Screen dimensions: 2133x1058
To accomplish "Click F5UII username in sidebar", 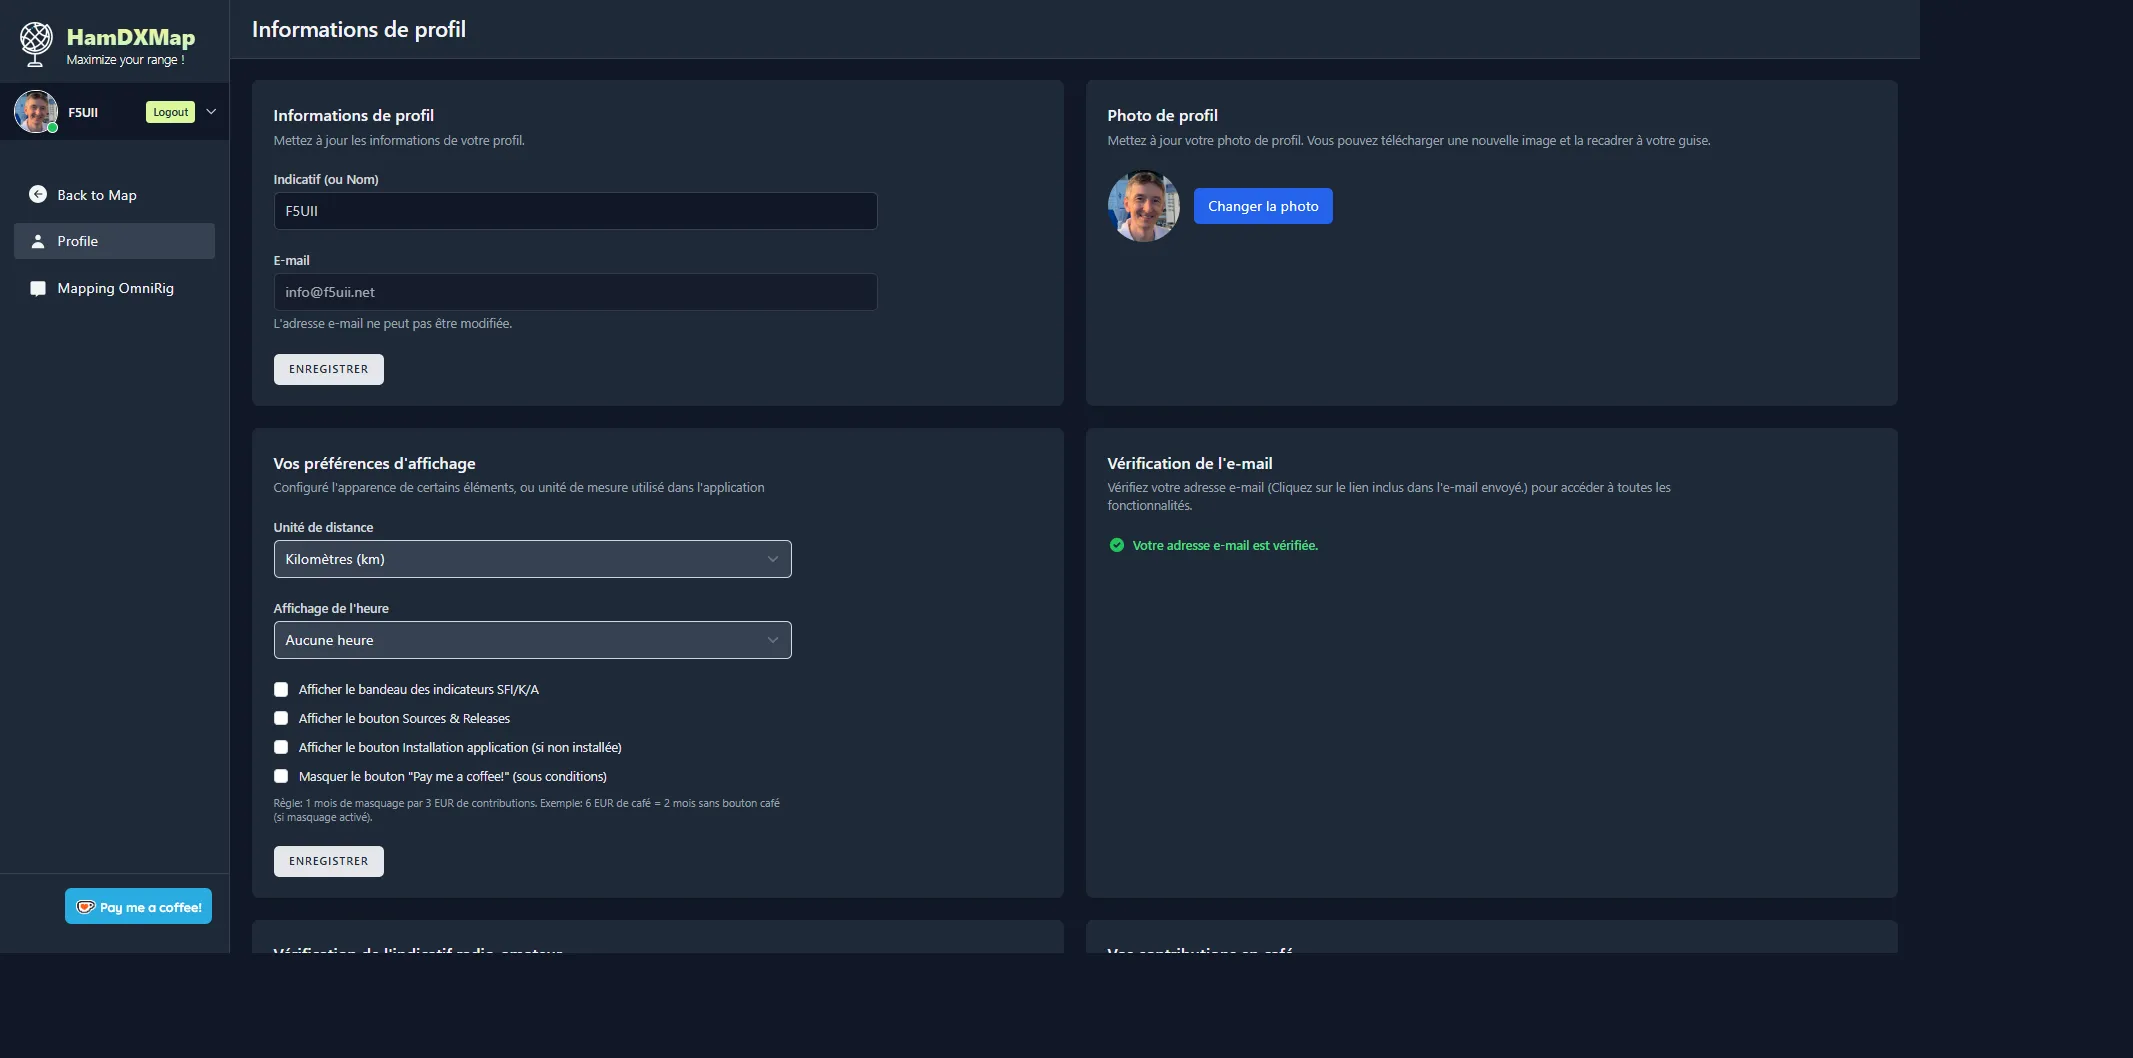I will point(83,112).
